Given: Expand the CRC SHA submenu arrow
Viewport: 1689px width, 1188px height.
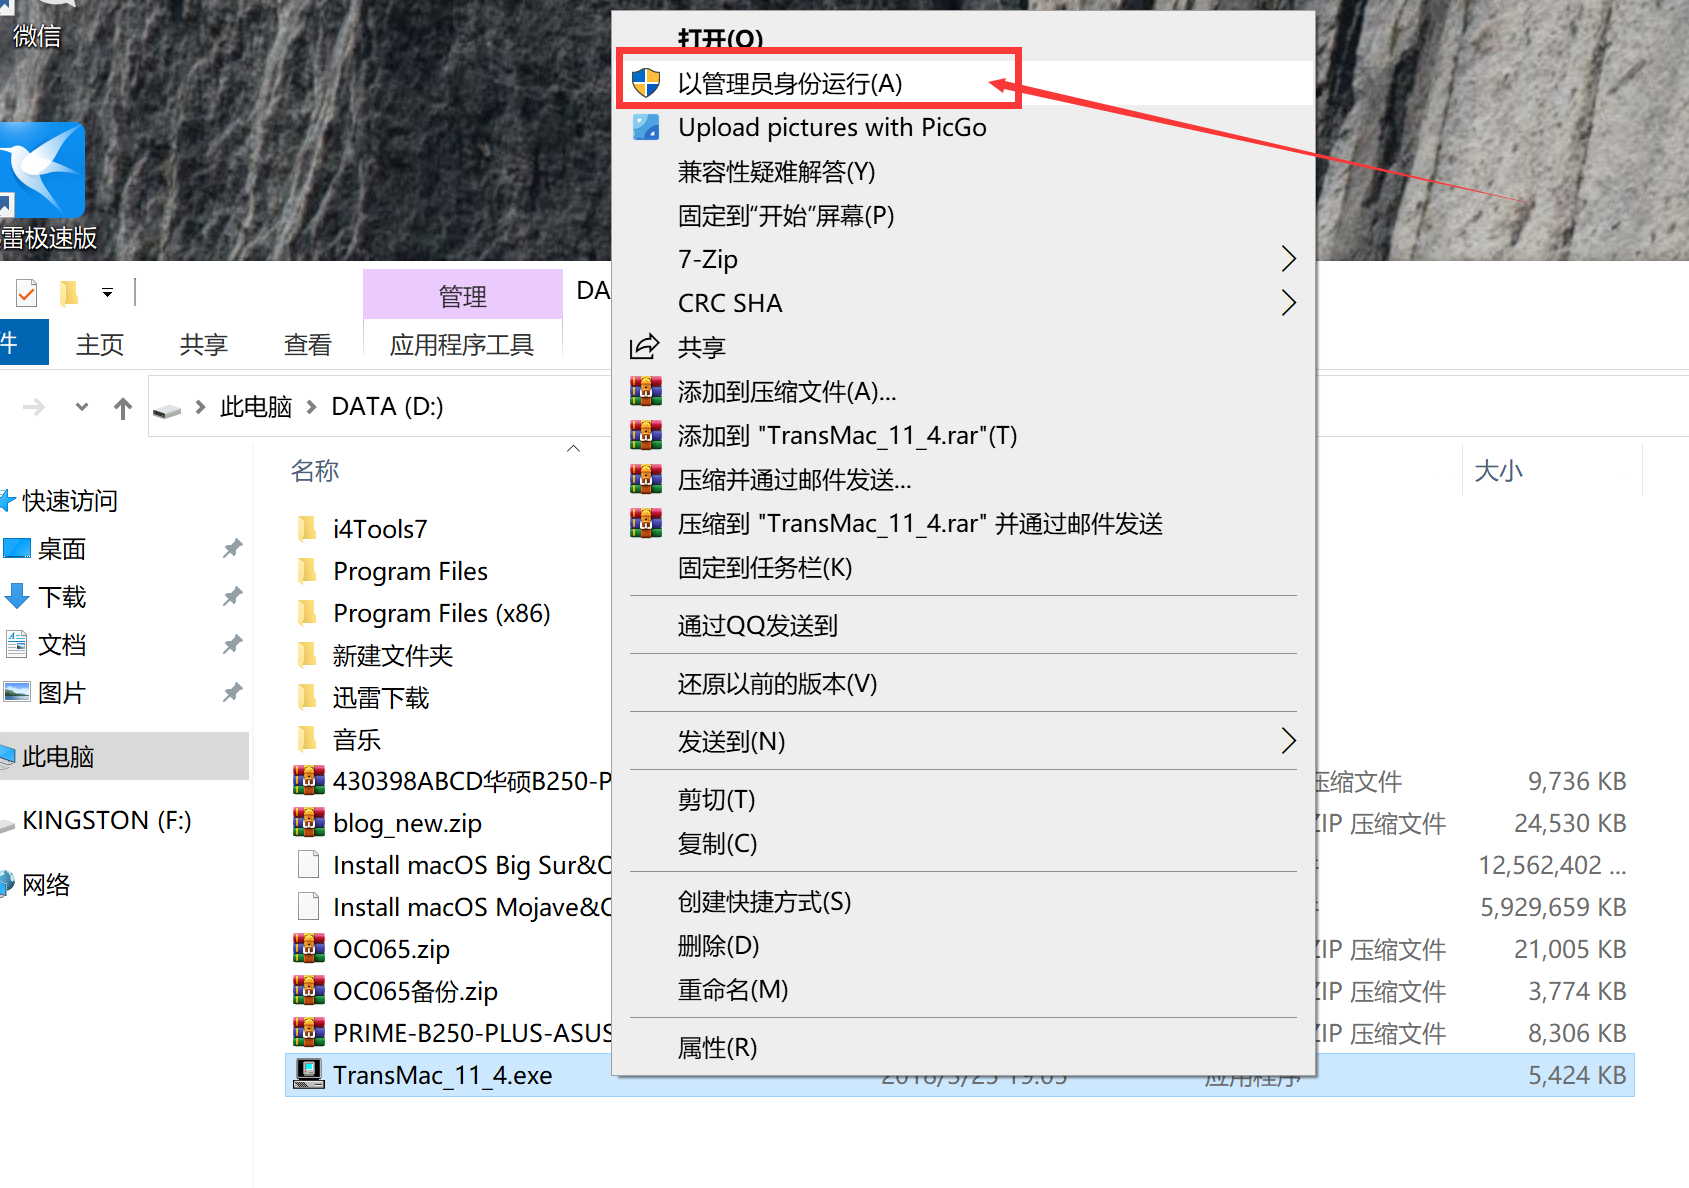Looking at the screenshot, I should (x=1288, y=303).
